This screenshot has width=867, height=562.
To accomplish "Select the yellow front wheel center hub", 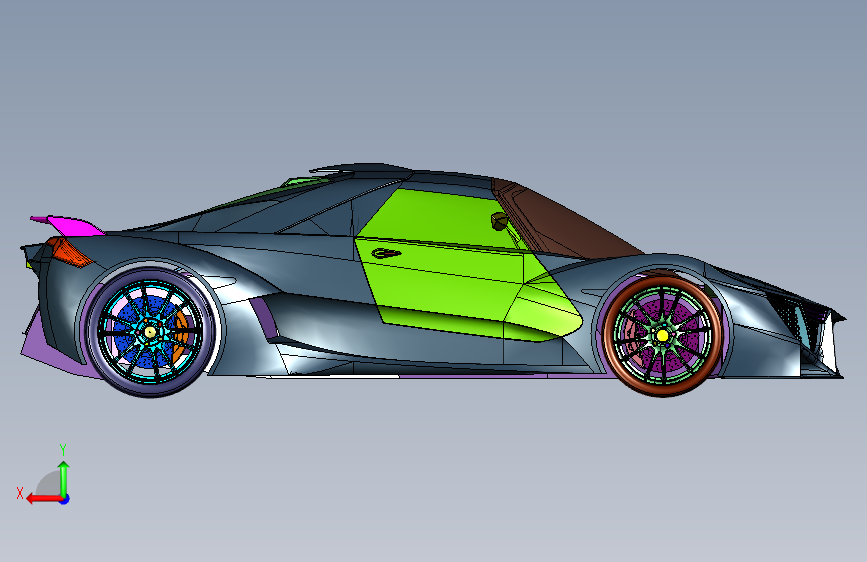I will click(x=662, y=335).
